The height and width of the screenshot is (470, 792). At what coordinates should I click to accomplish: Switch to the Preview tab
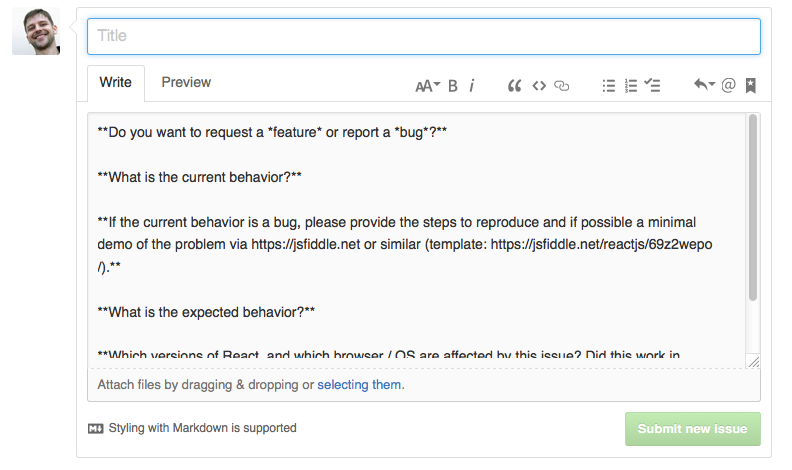click(186, 83)
